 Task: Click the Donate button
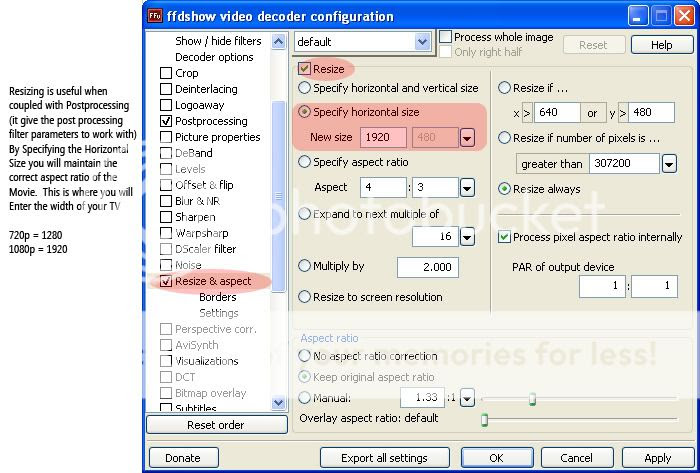pyautogui.click(x=183, y=458)
